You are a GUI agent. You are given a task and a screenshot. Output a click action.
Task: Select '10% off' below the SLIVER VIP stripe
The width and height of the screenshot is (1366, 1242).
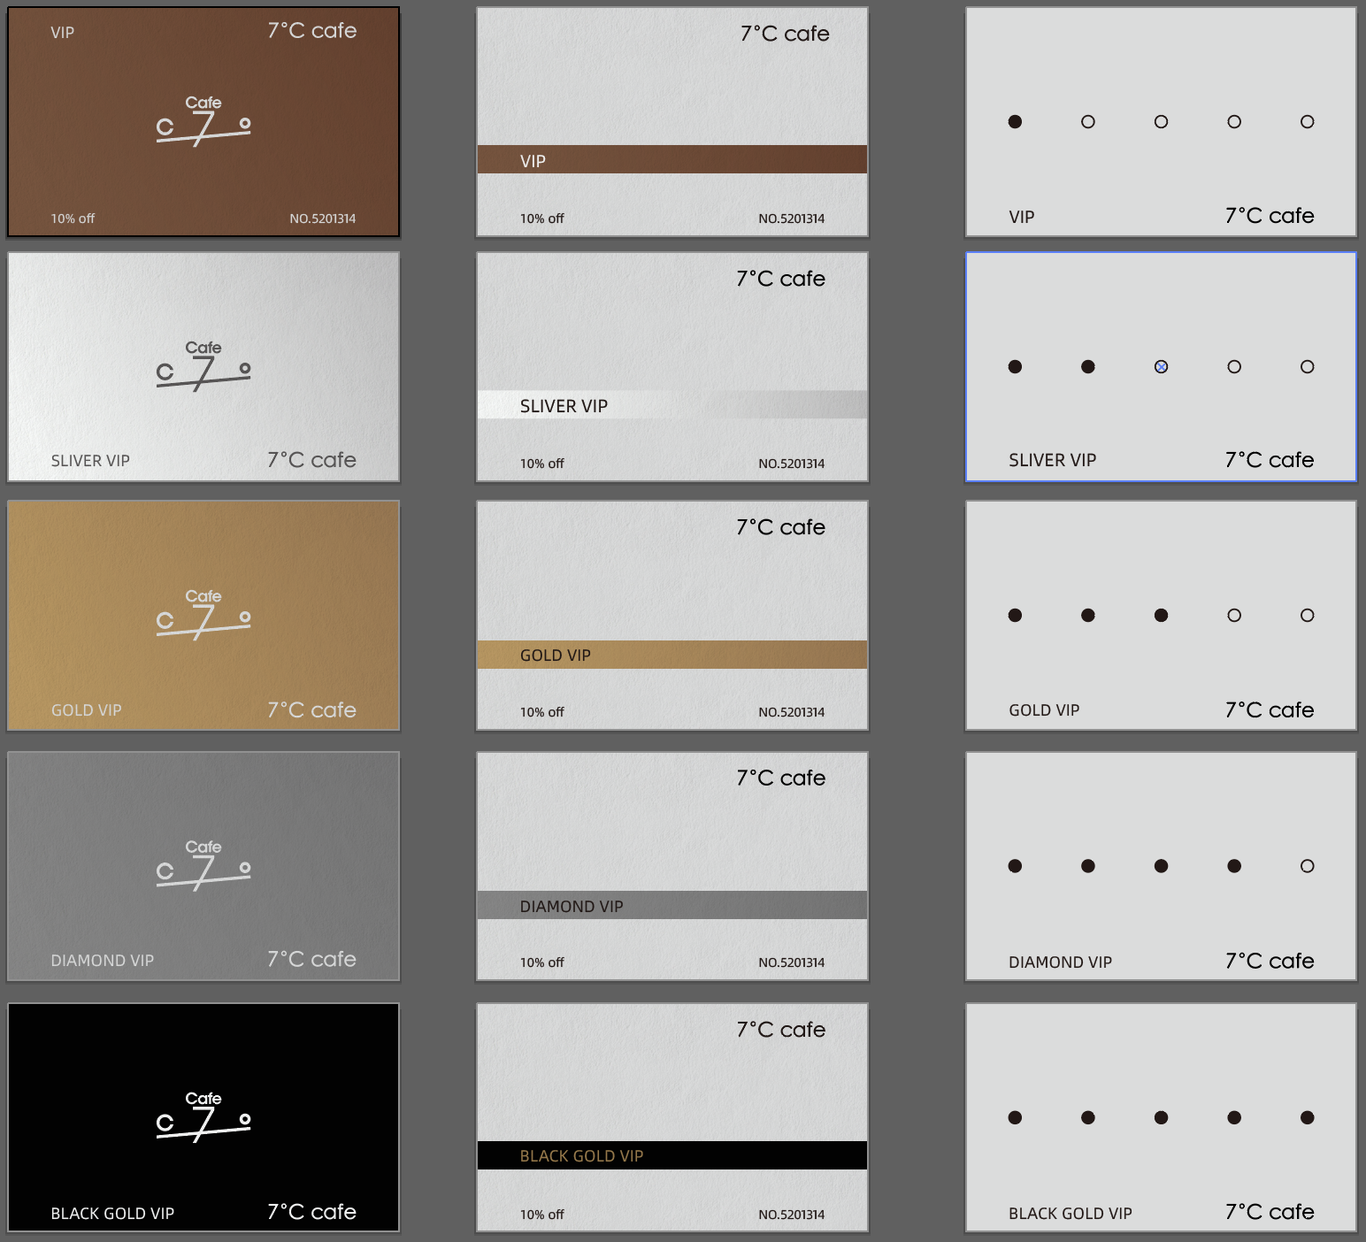pyautogui.click(x=542, y=464)
